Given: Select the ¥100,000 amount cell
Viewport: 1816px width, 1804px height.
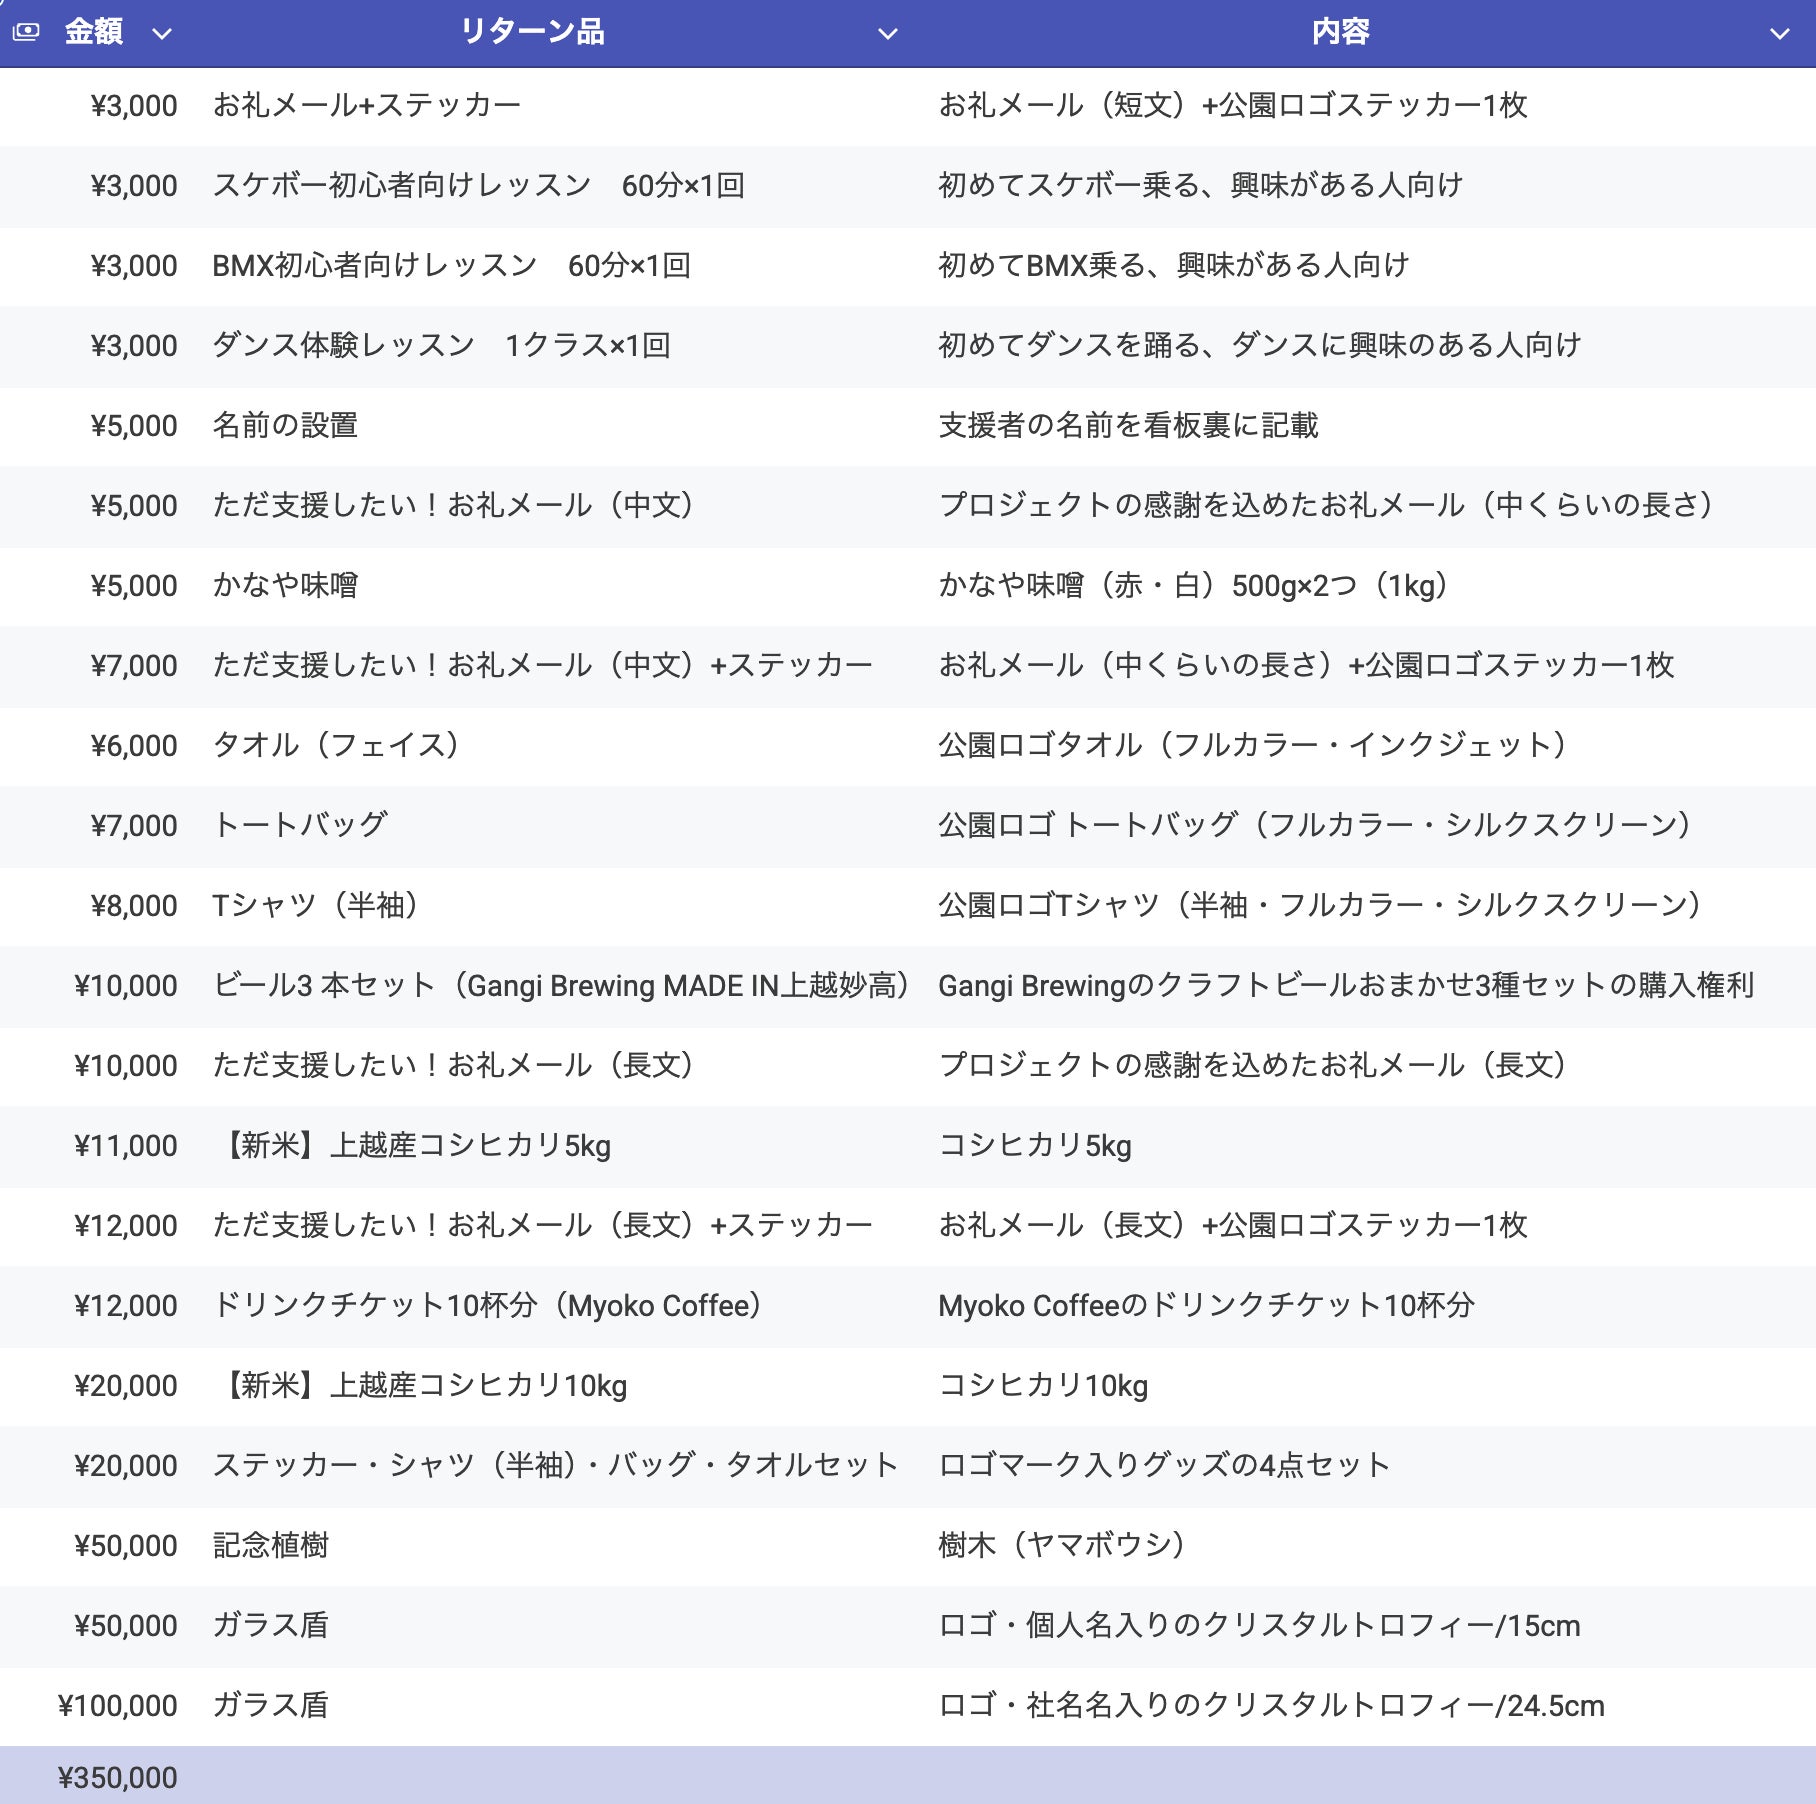Looking at the screenshot, I should pyautogui.click(x=118, y=1705).
